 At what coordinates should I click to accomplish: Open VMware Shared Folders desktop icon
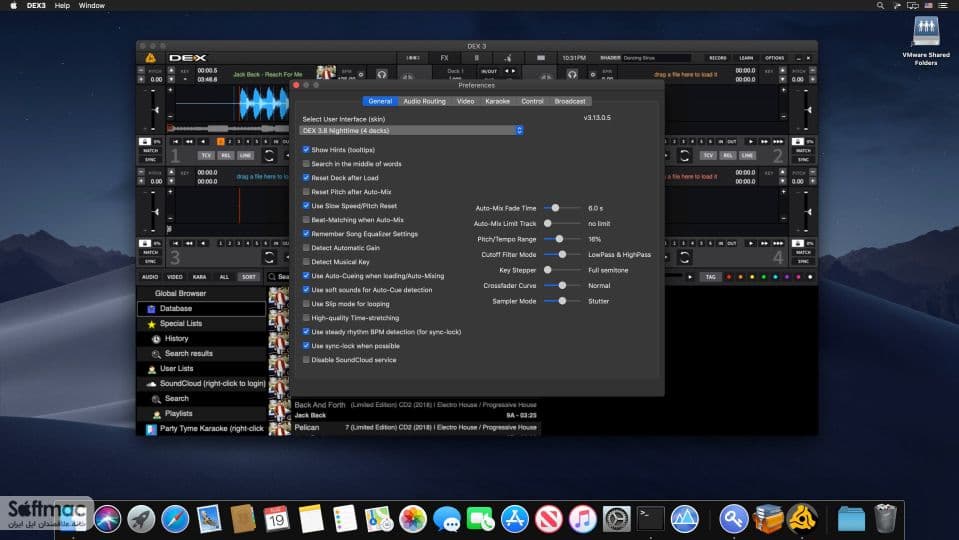click(x=926, y=40)
